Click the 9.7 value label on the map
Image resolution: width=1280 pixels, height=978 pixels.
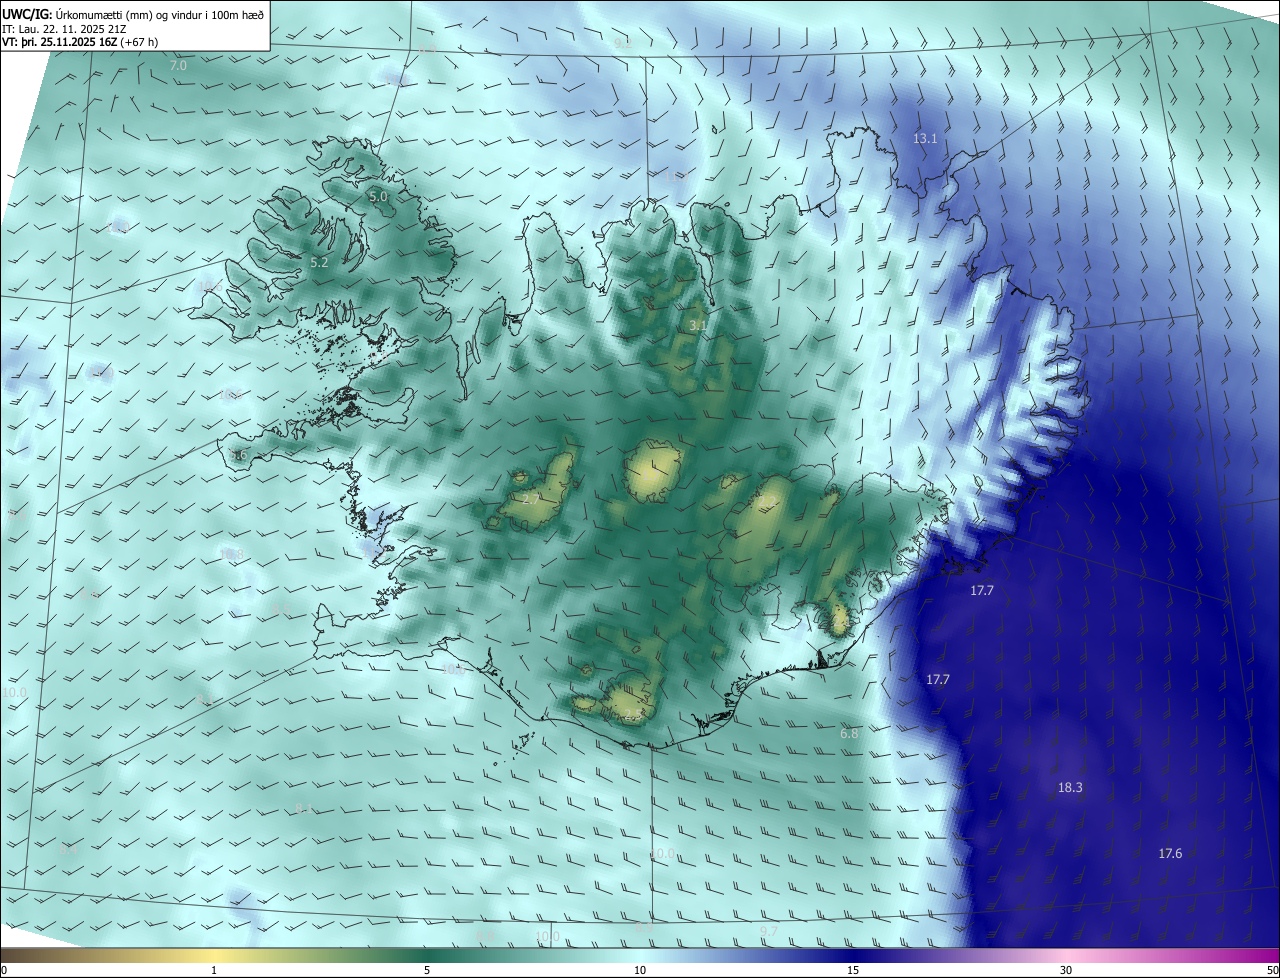pyautogui.click(x=769, y=932)
